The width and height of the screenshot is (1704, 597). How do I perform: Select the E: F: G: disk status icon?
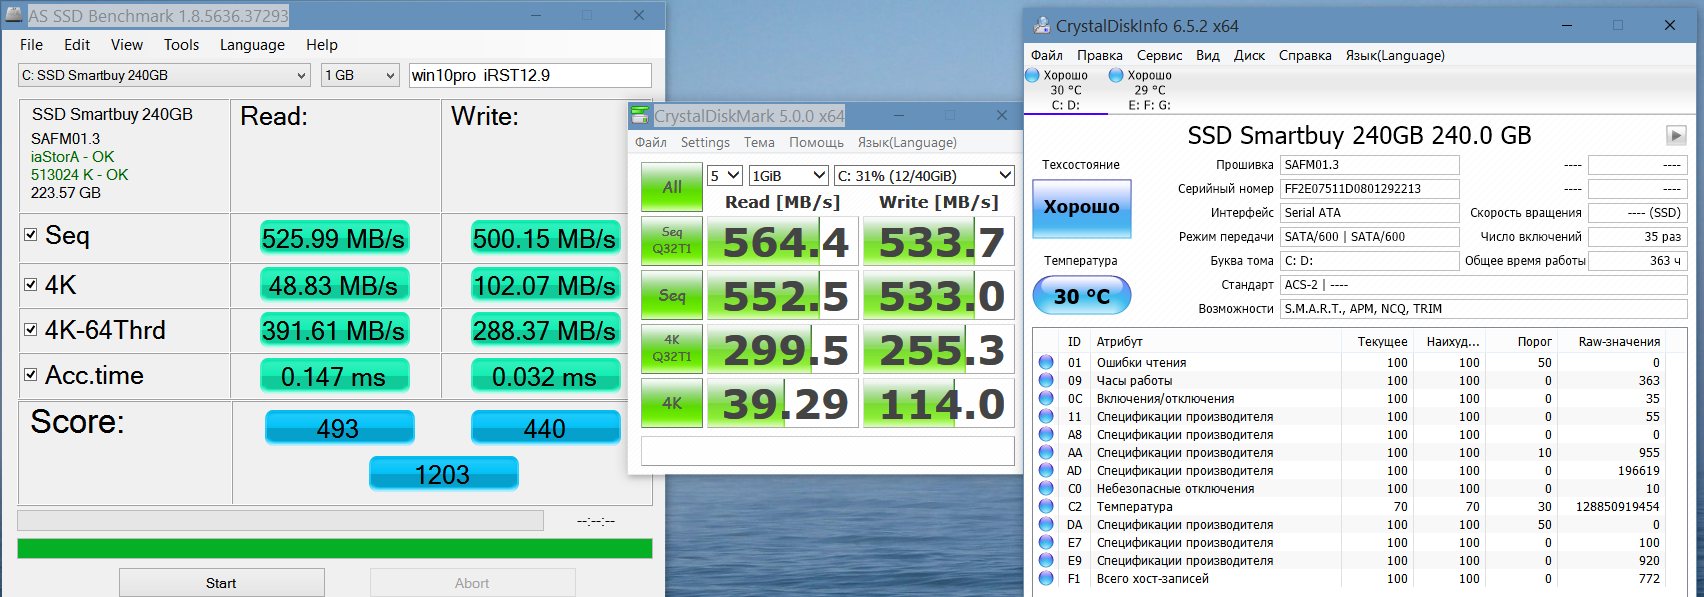(1116, 75)
